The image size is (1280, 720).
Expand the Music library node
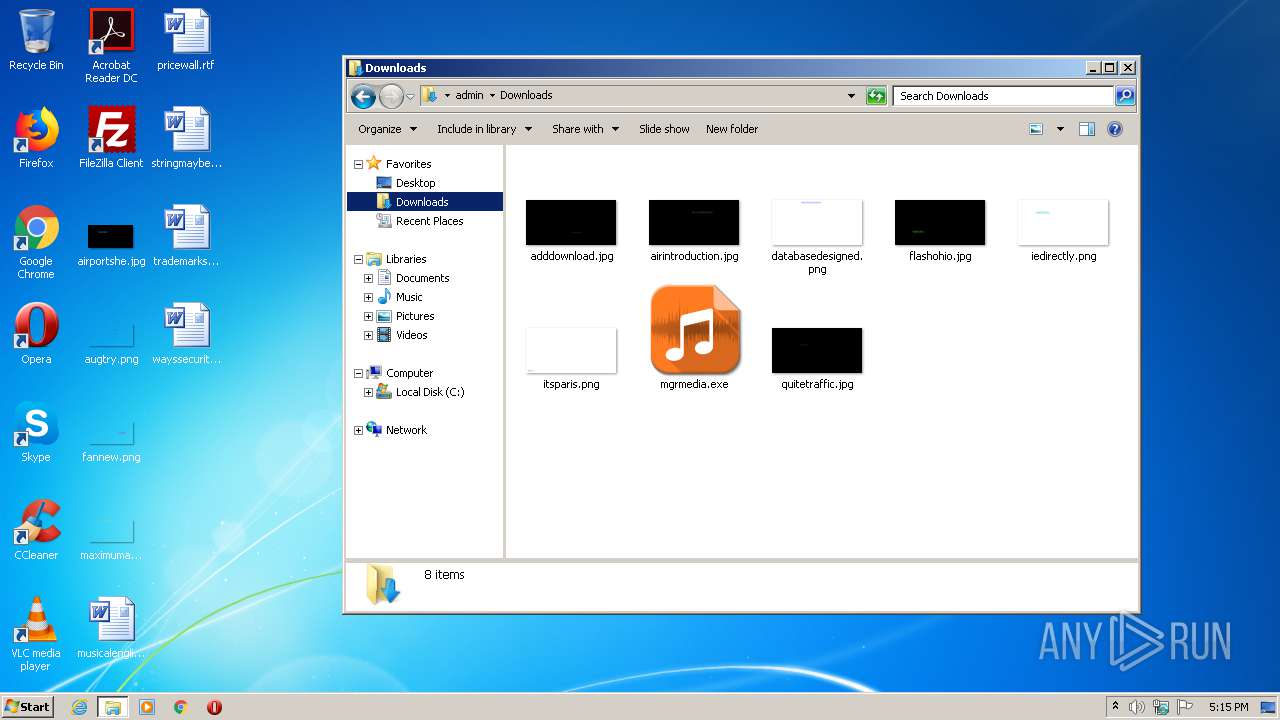click(369, 297)
